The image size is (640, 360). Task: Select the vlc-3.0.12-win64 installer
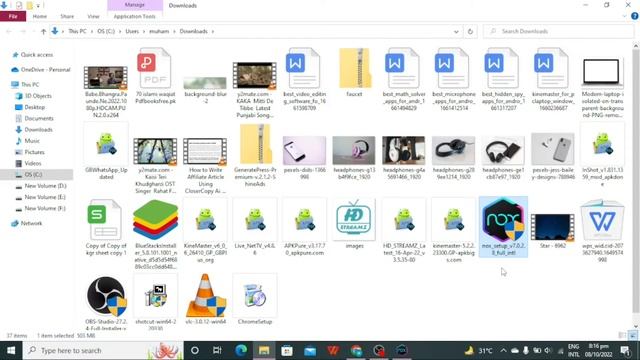pos(205,300)
